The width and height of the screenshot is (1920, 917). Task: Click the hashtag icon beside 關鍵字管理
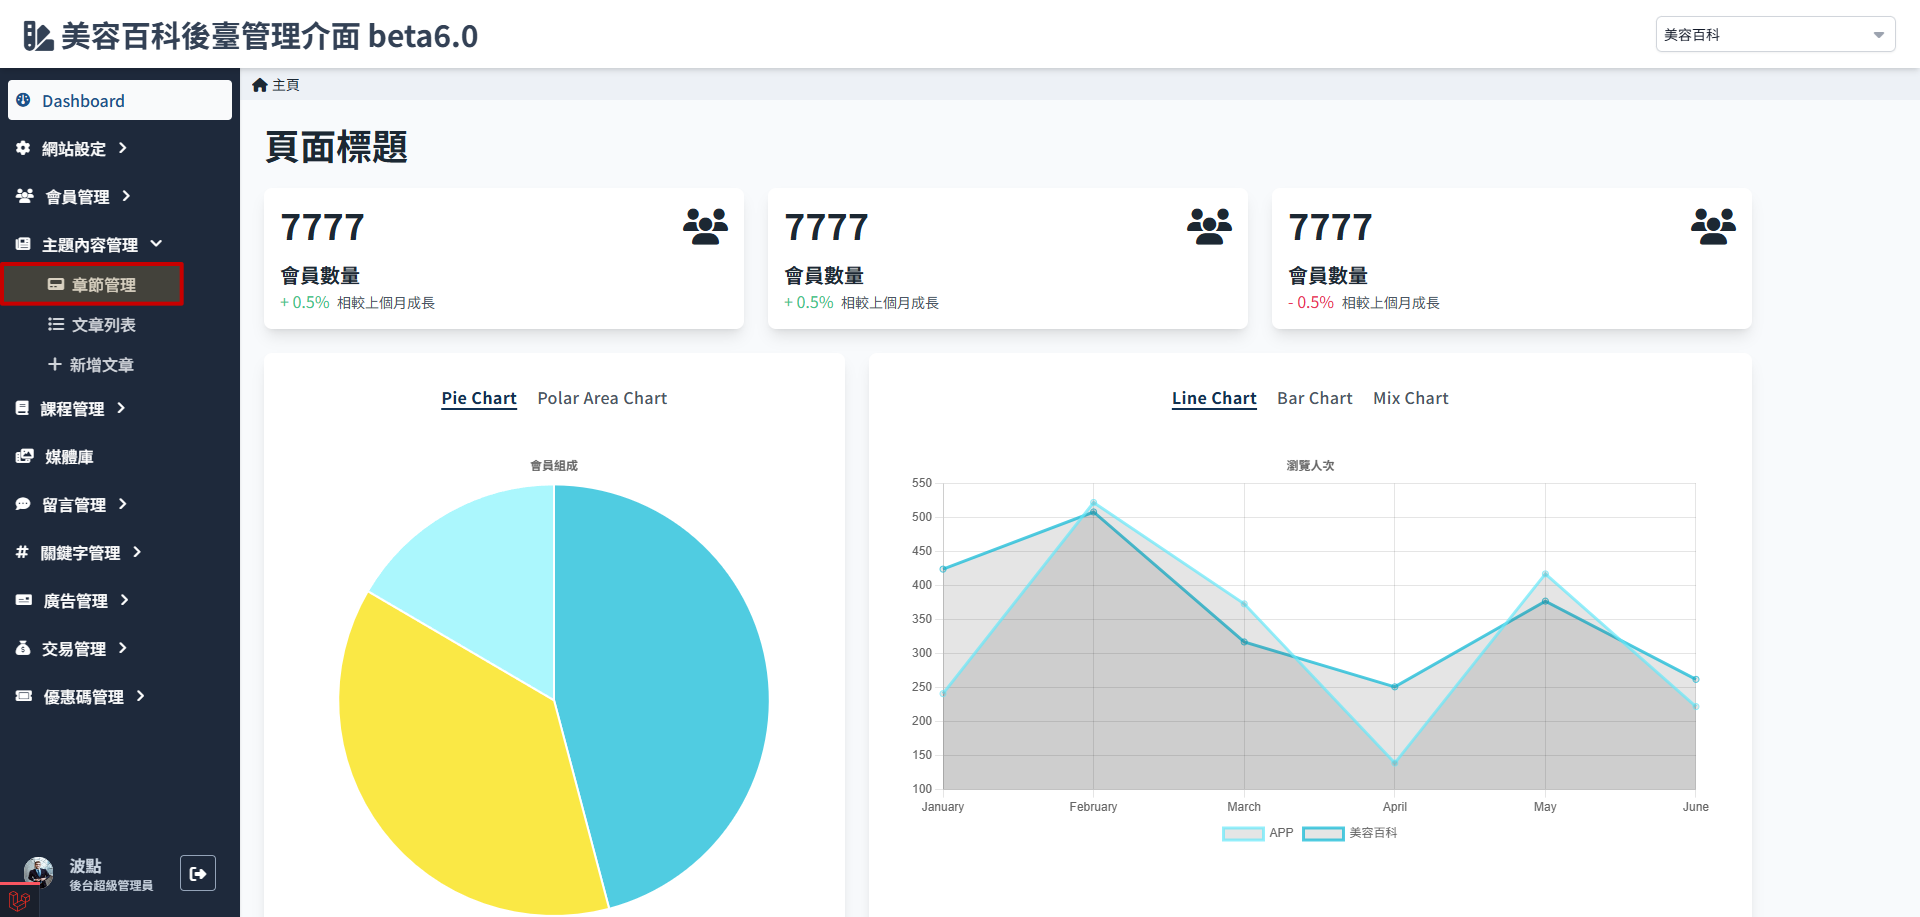click(x=22, y=552)
